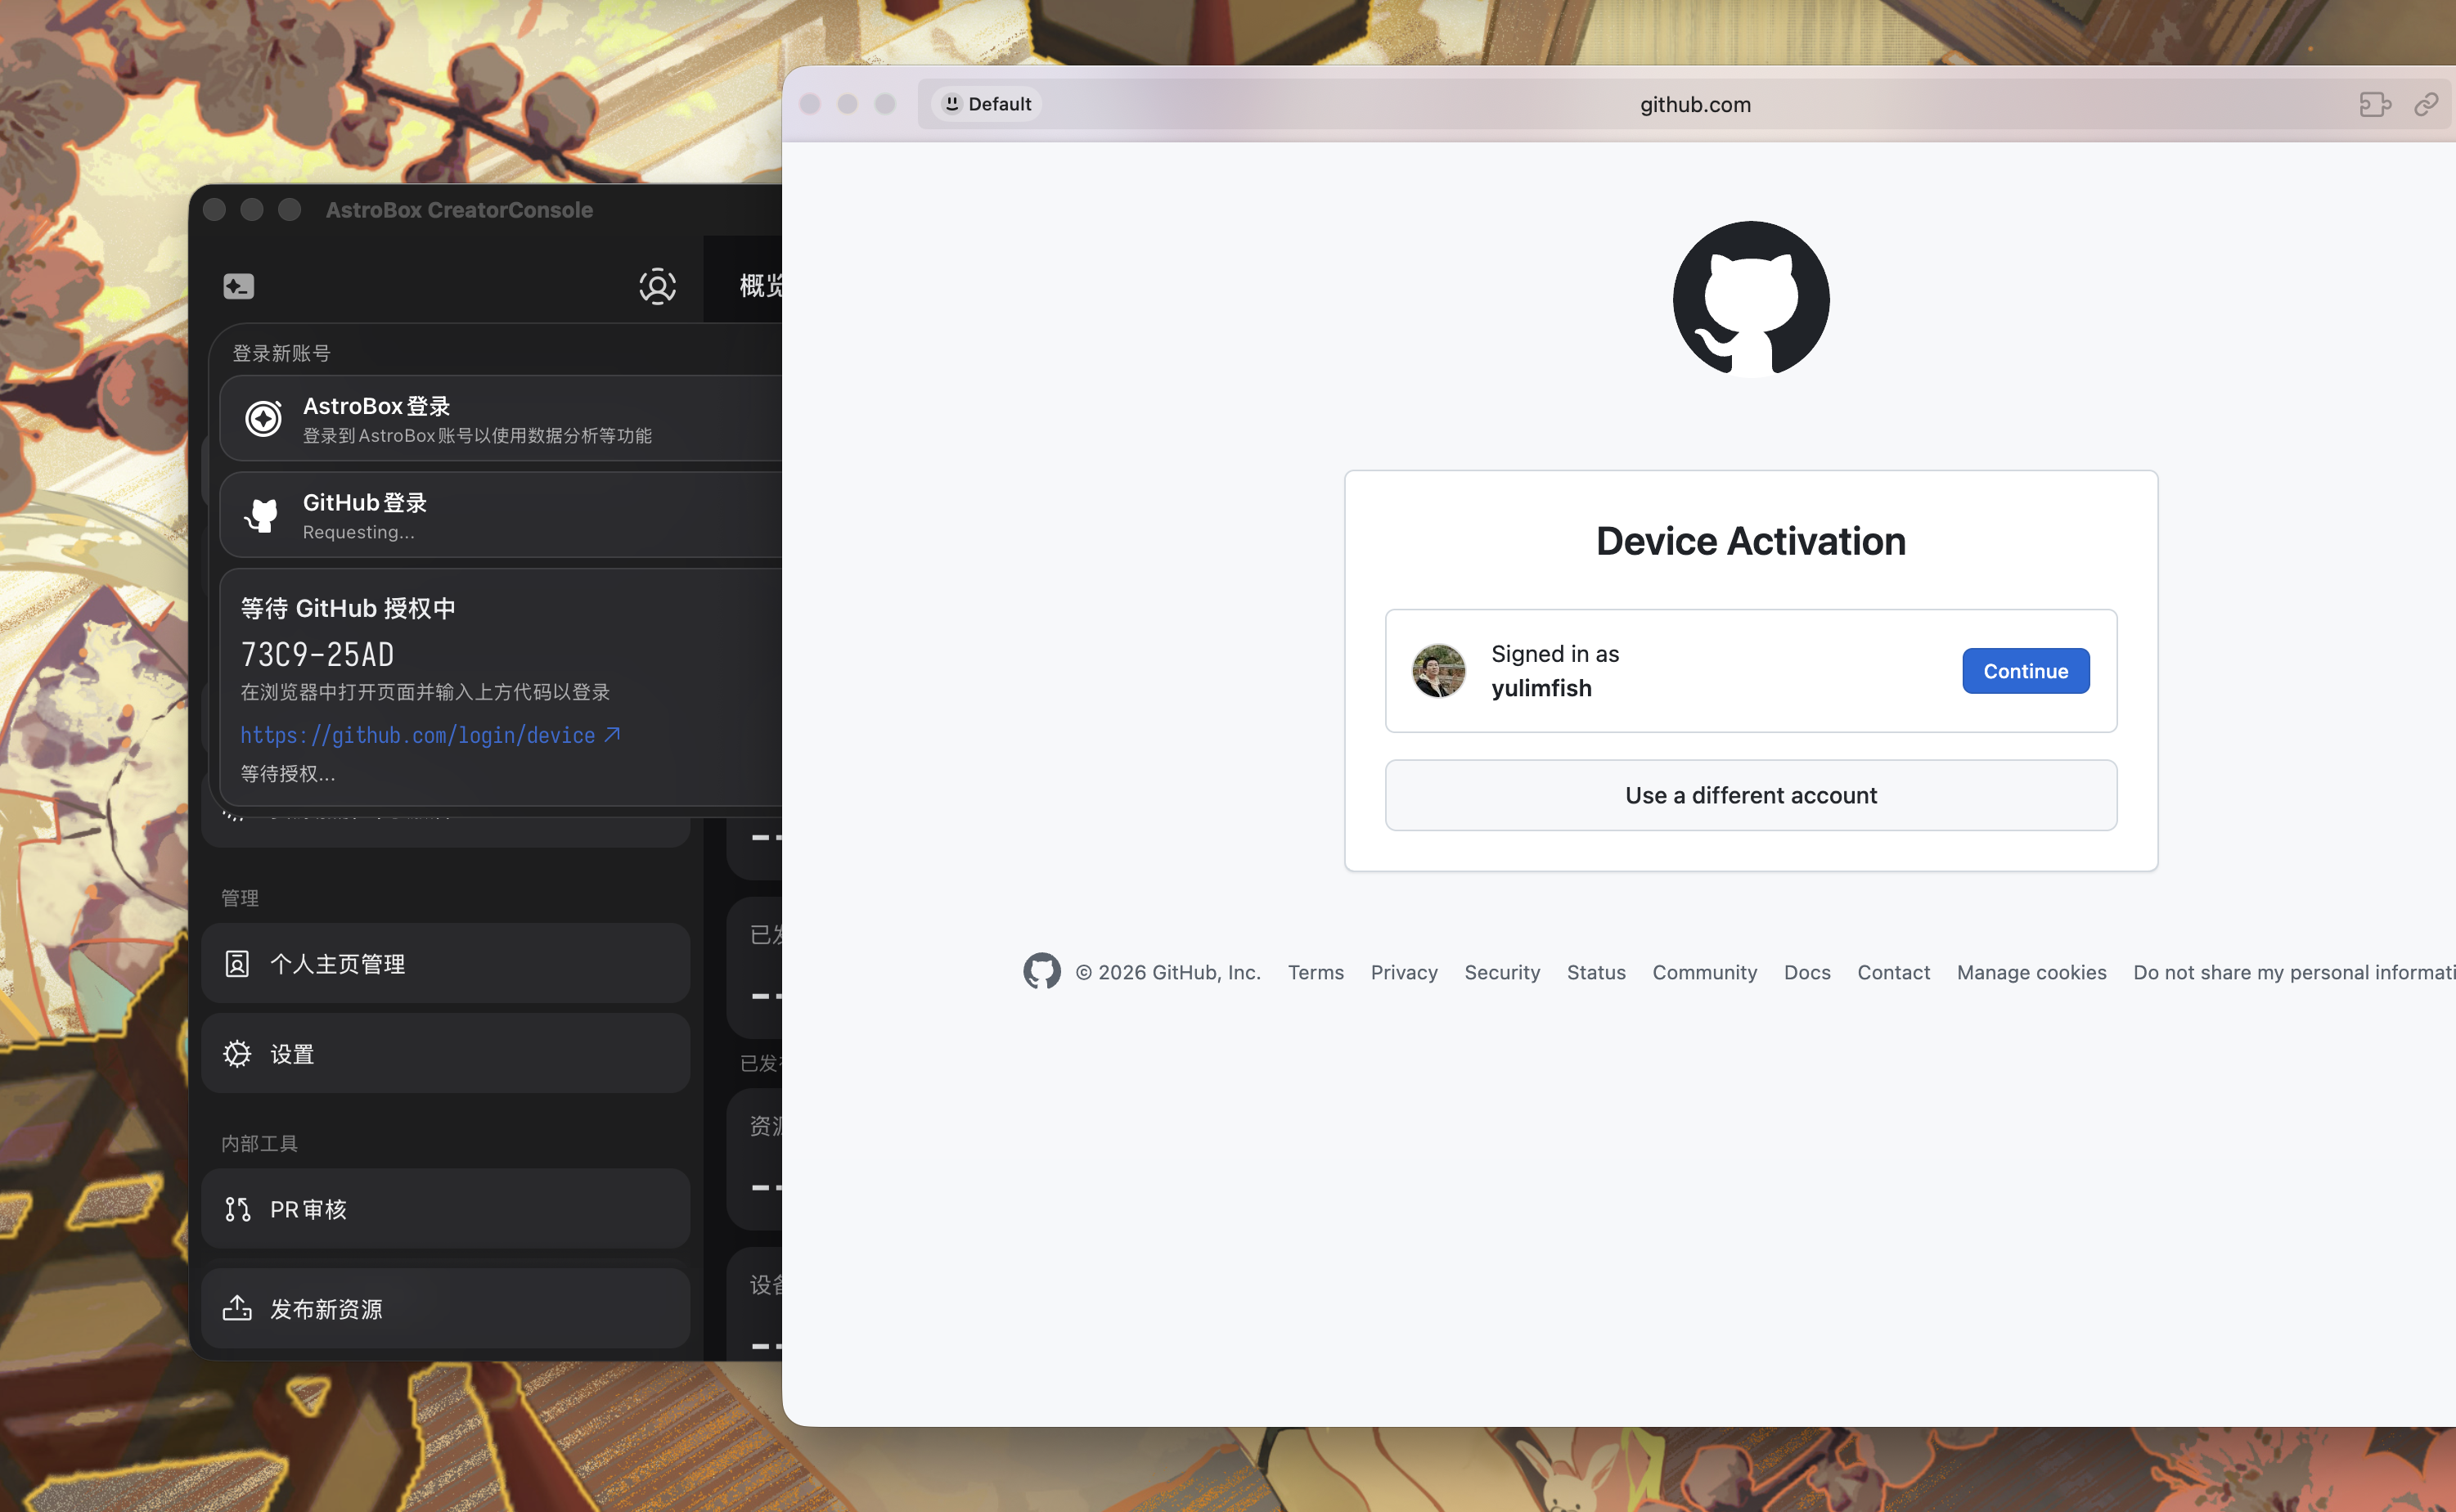The height and width of the screenshot is (1512, 2456).
Task: Choose Use a different account
Action: 1751,795
